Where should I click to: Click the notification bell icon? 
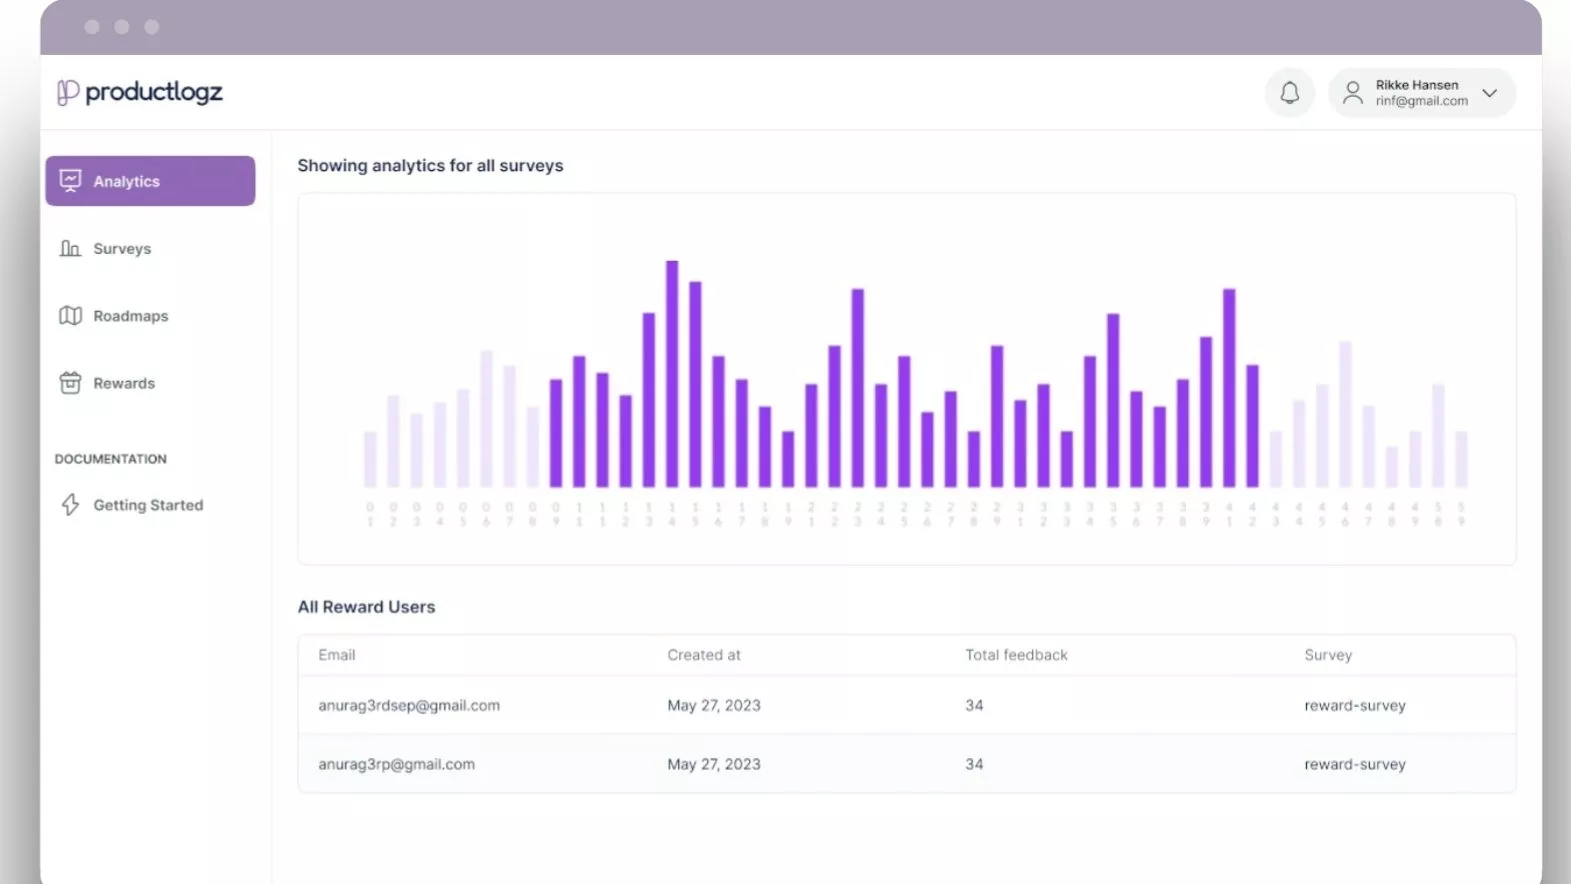click(1289, 93)
